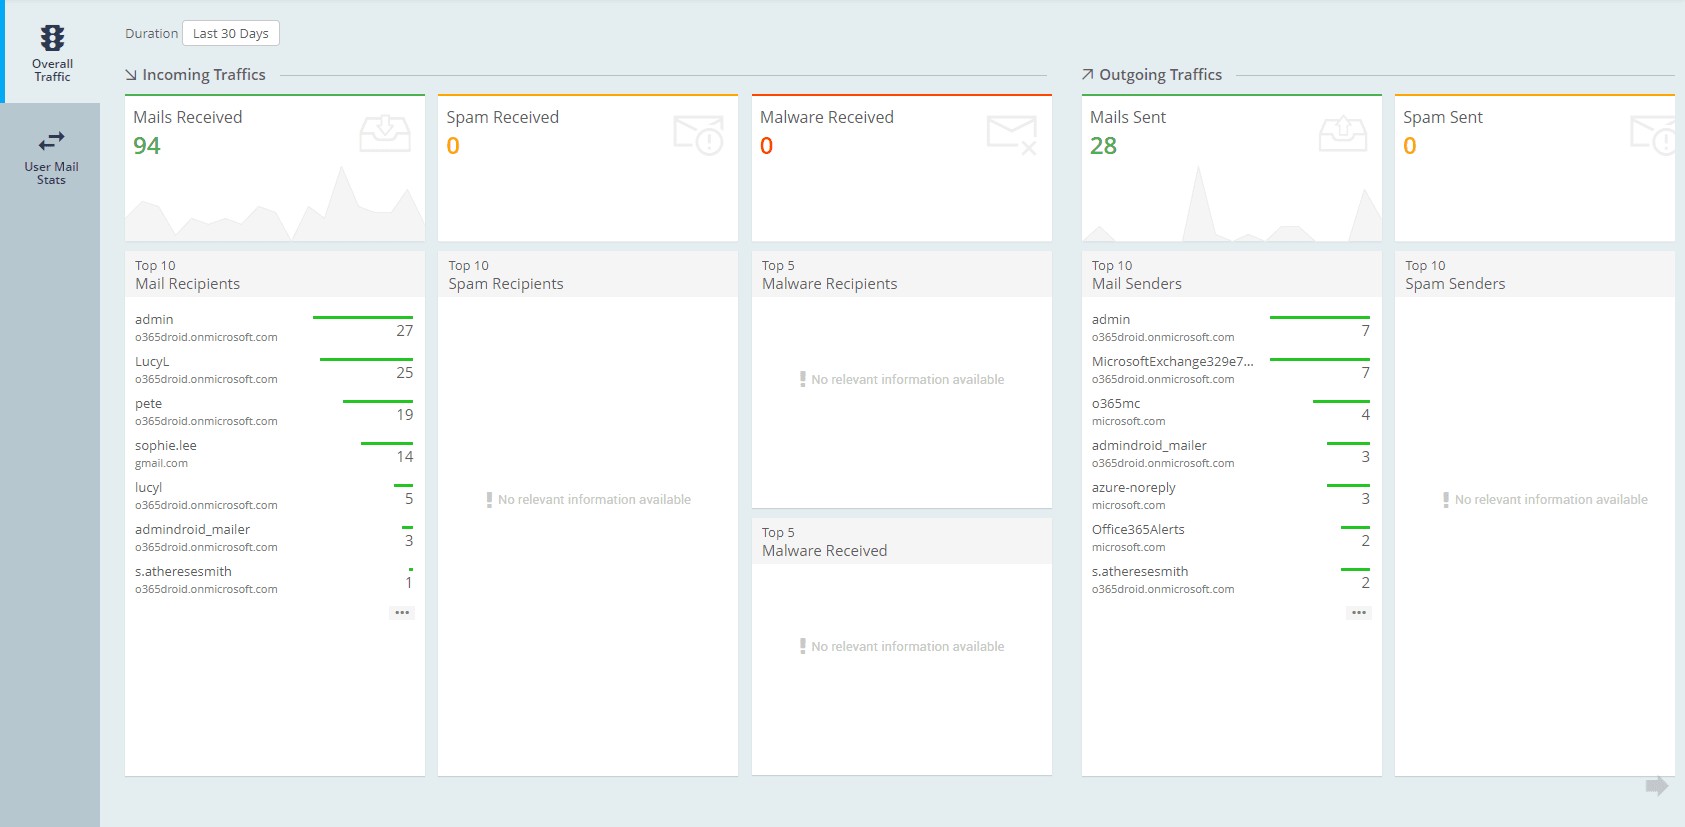1685x827 pixels.
Task: Click the Mails Sent count 28
Action: [1103, 146]
